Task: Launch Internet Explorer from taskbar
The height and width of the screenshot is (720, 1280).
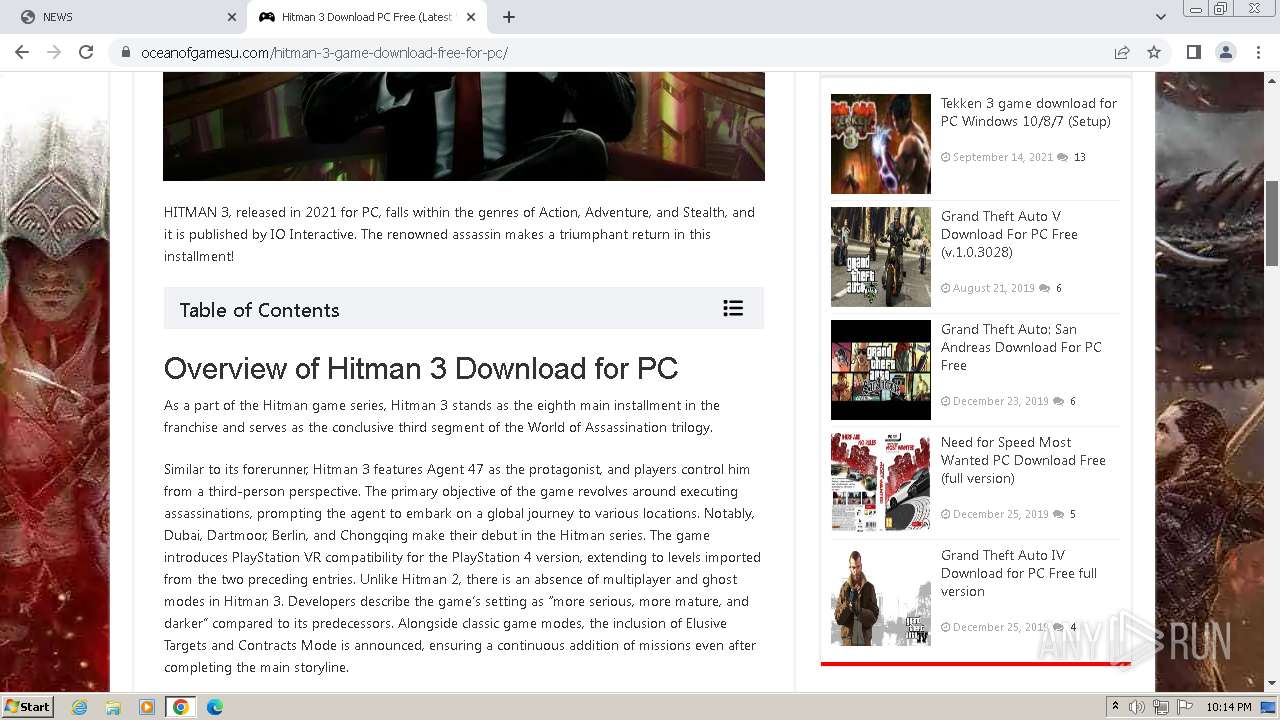Action: [x=80, y=707]
